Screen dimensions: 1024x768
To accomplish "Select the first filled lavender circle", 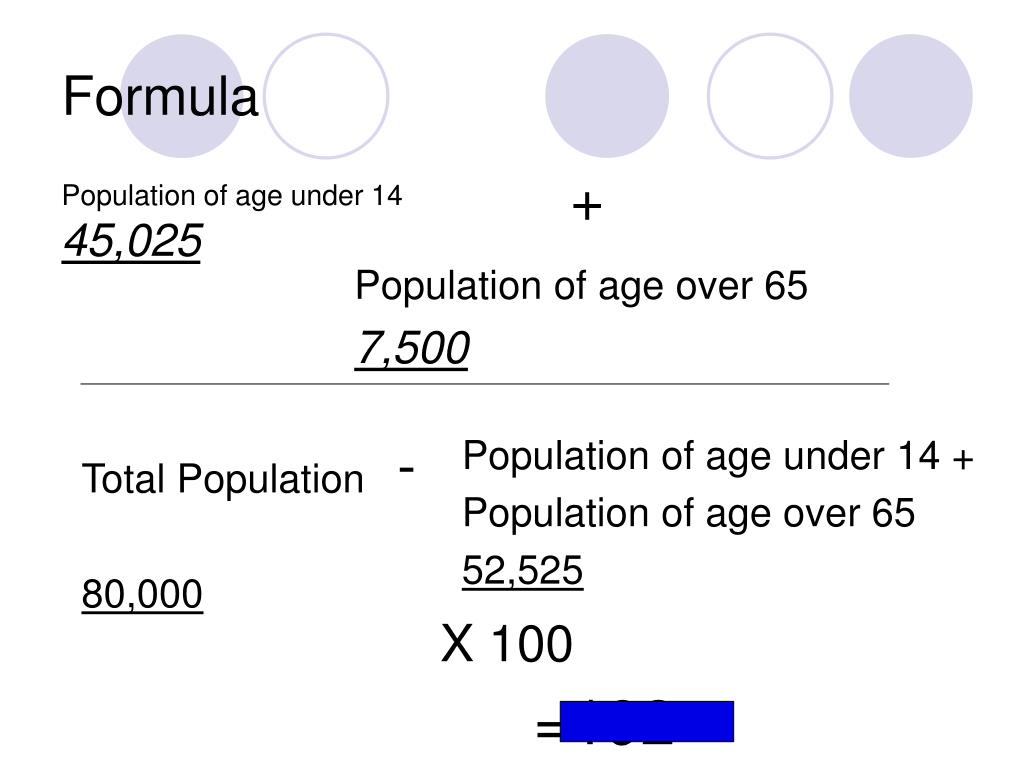I will pos(183,96).
